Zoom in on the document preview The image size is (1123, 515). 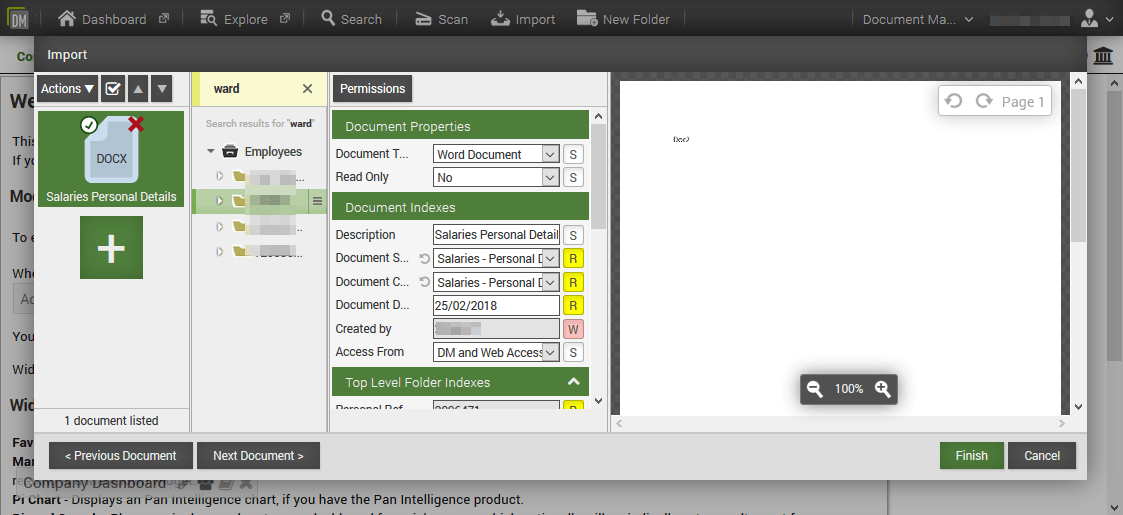[882, 389]
